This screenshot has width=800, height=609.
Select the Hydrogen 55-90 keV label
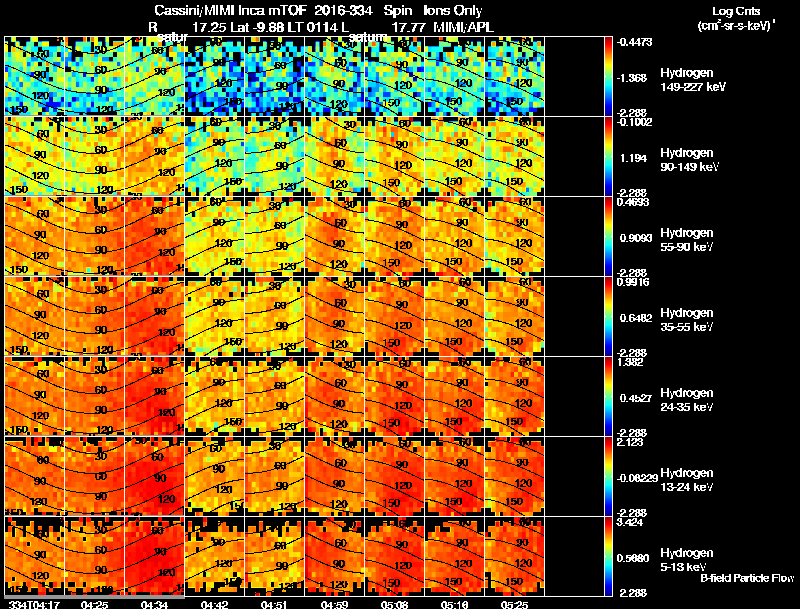[687, 240]
